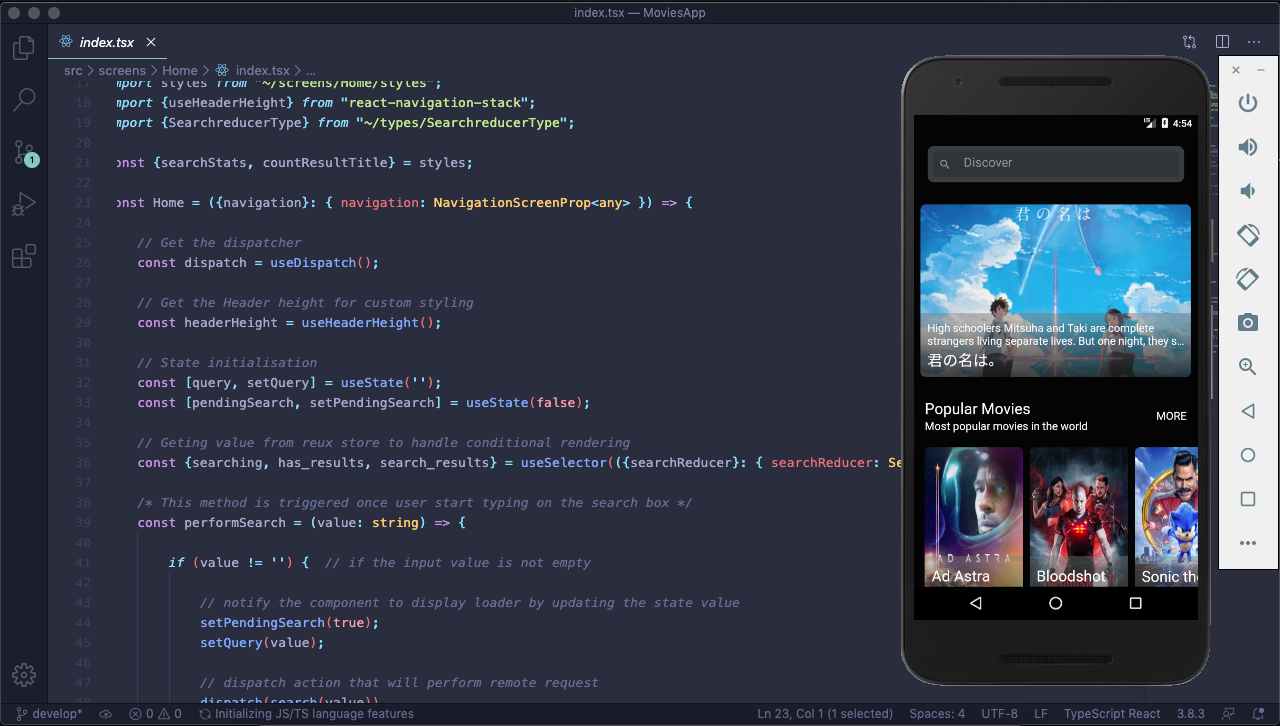The image size is (1280, 726).
Task: Open the notifications bell
Action: tap(1259, 714)
